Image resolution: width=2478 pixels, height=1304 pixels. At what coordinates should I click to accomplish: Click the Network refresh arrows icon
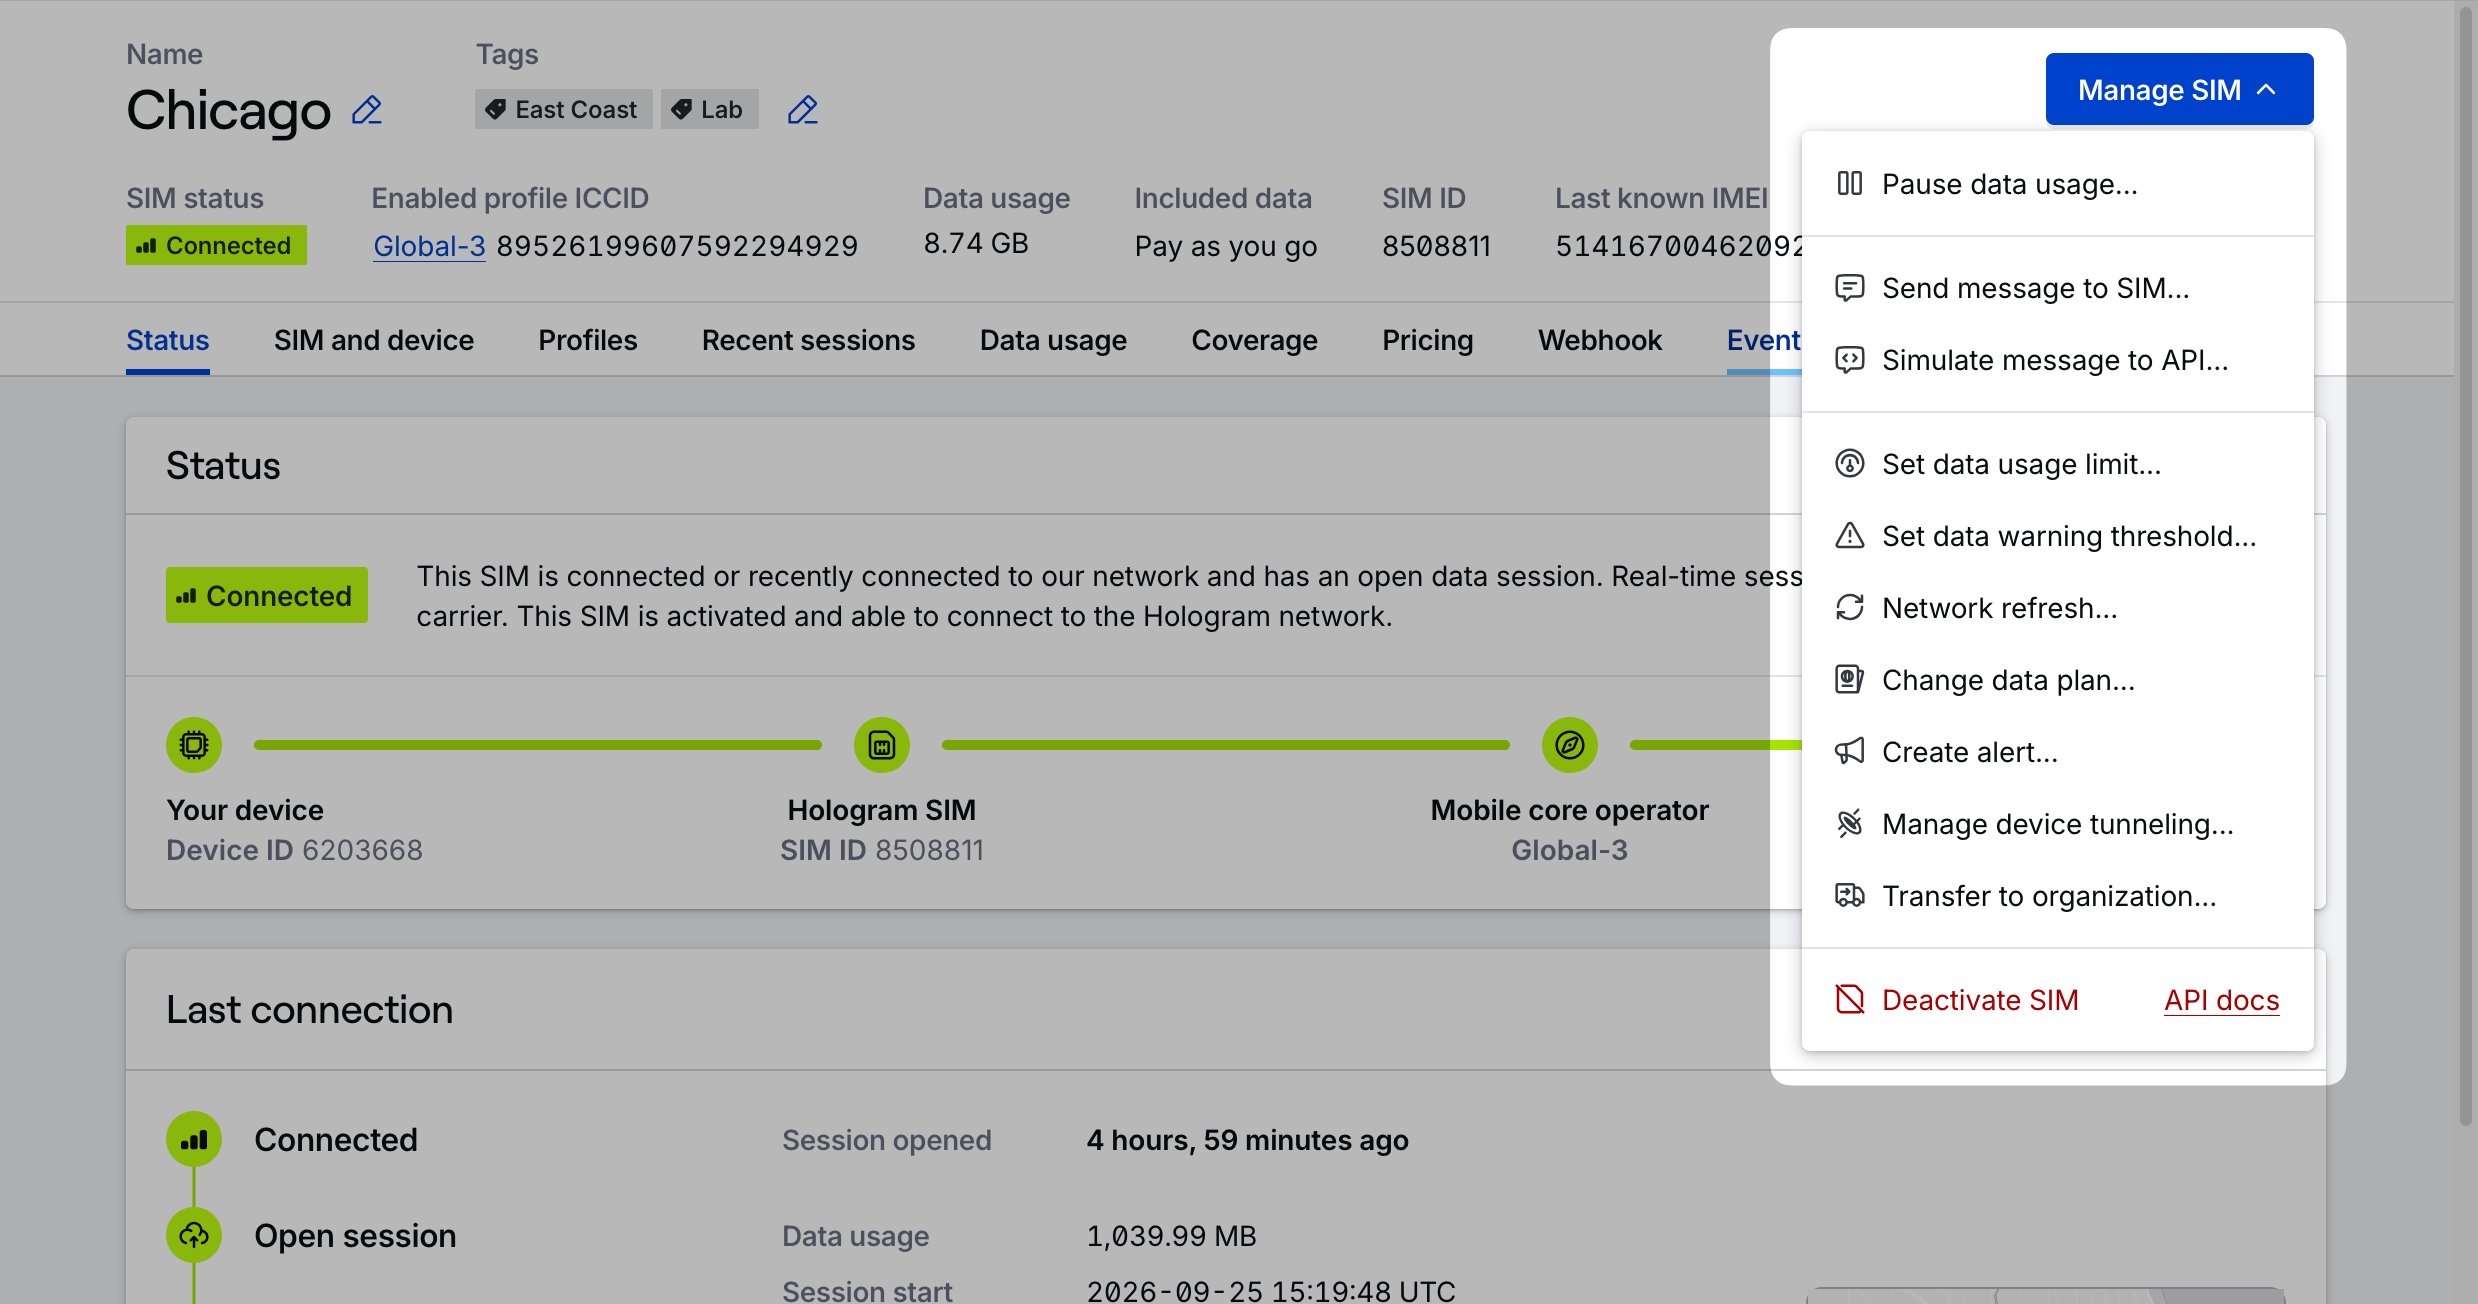(1849, 608)
